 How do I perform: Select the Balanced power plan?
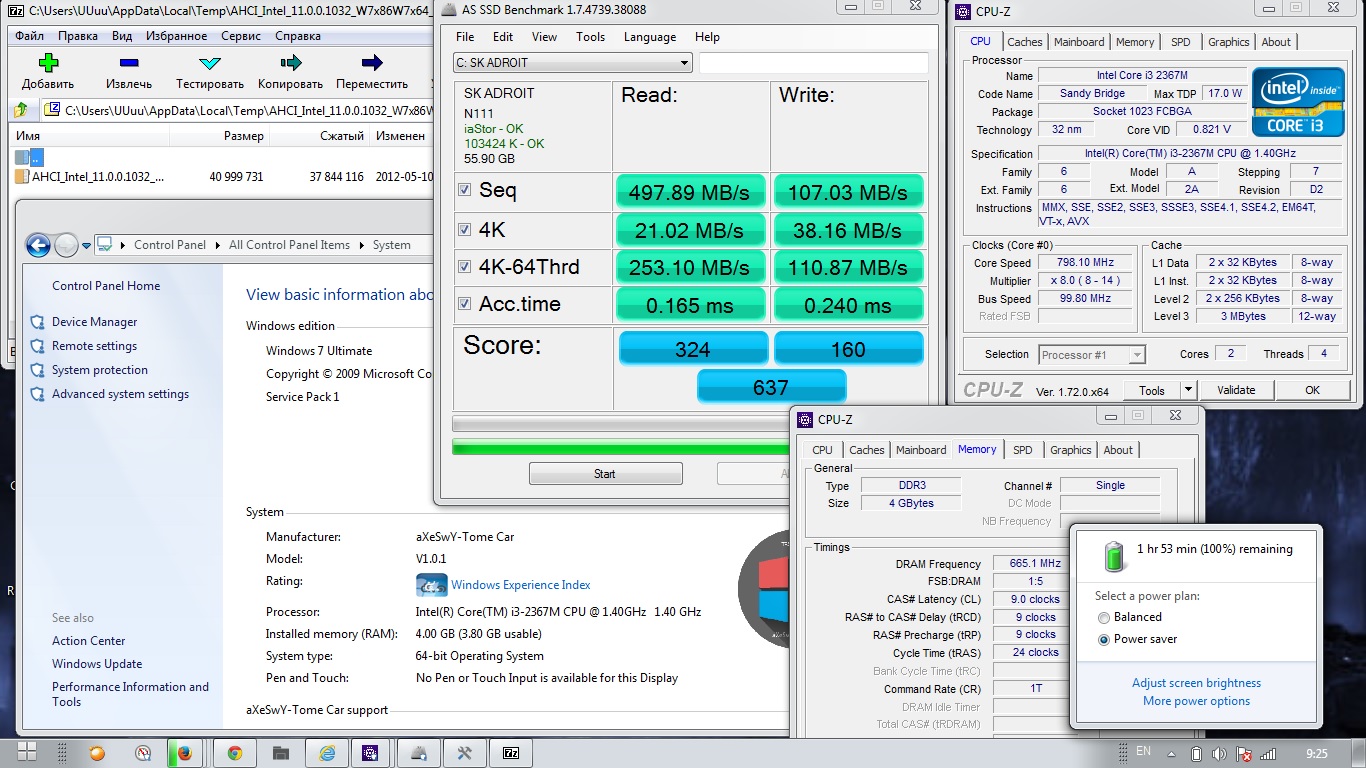click(x=1104, y=617)
